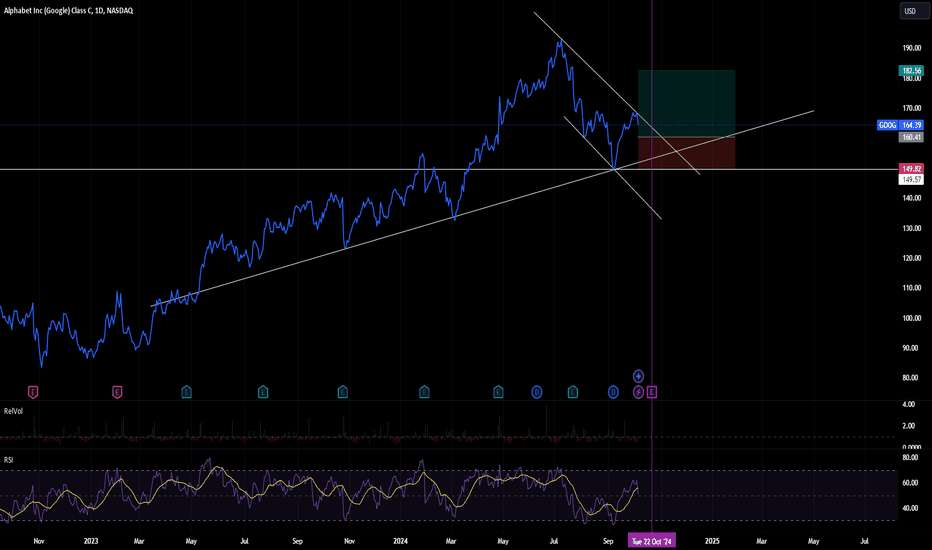Click the Tue 22 Oct '24 date label
The image size is (932, 550).
pyautogui.click(x=651, y=541)
